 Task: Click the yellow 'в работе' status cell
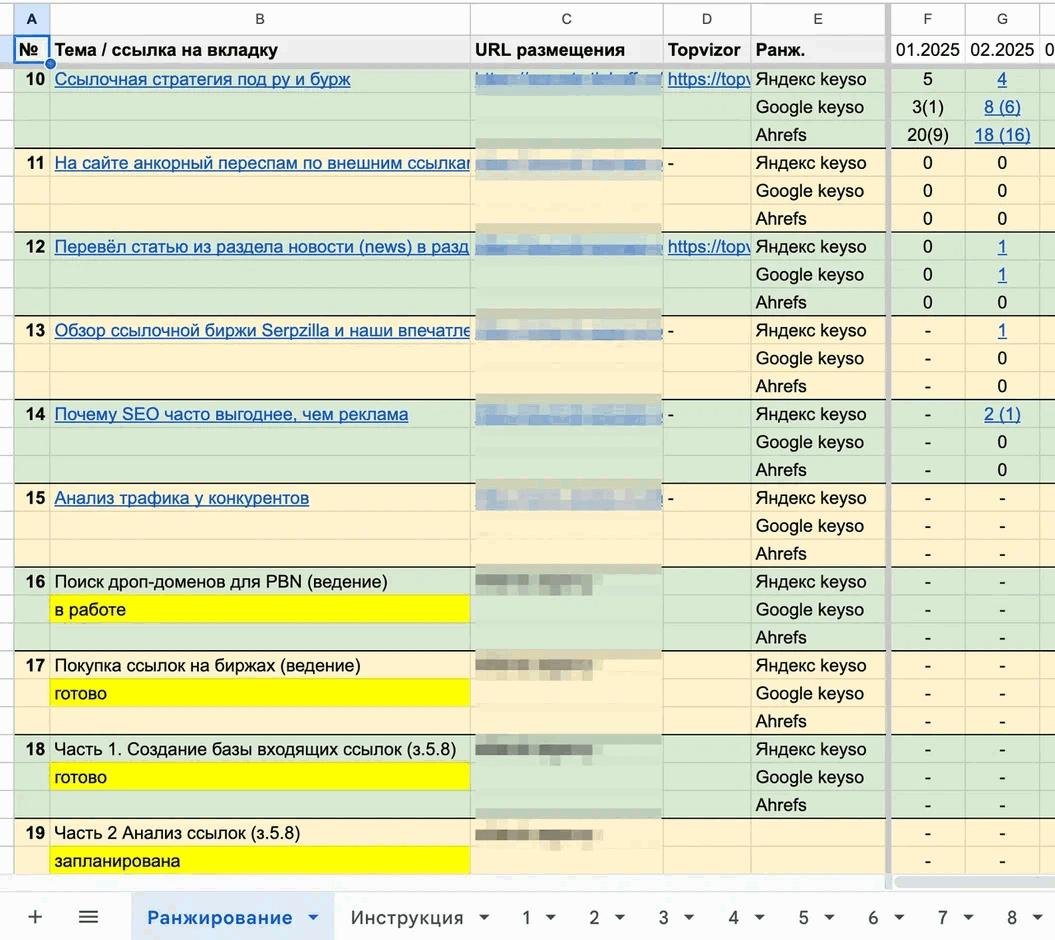click(260, 610)
